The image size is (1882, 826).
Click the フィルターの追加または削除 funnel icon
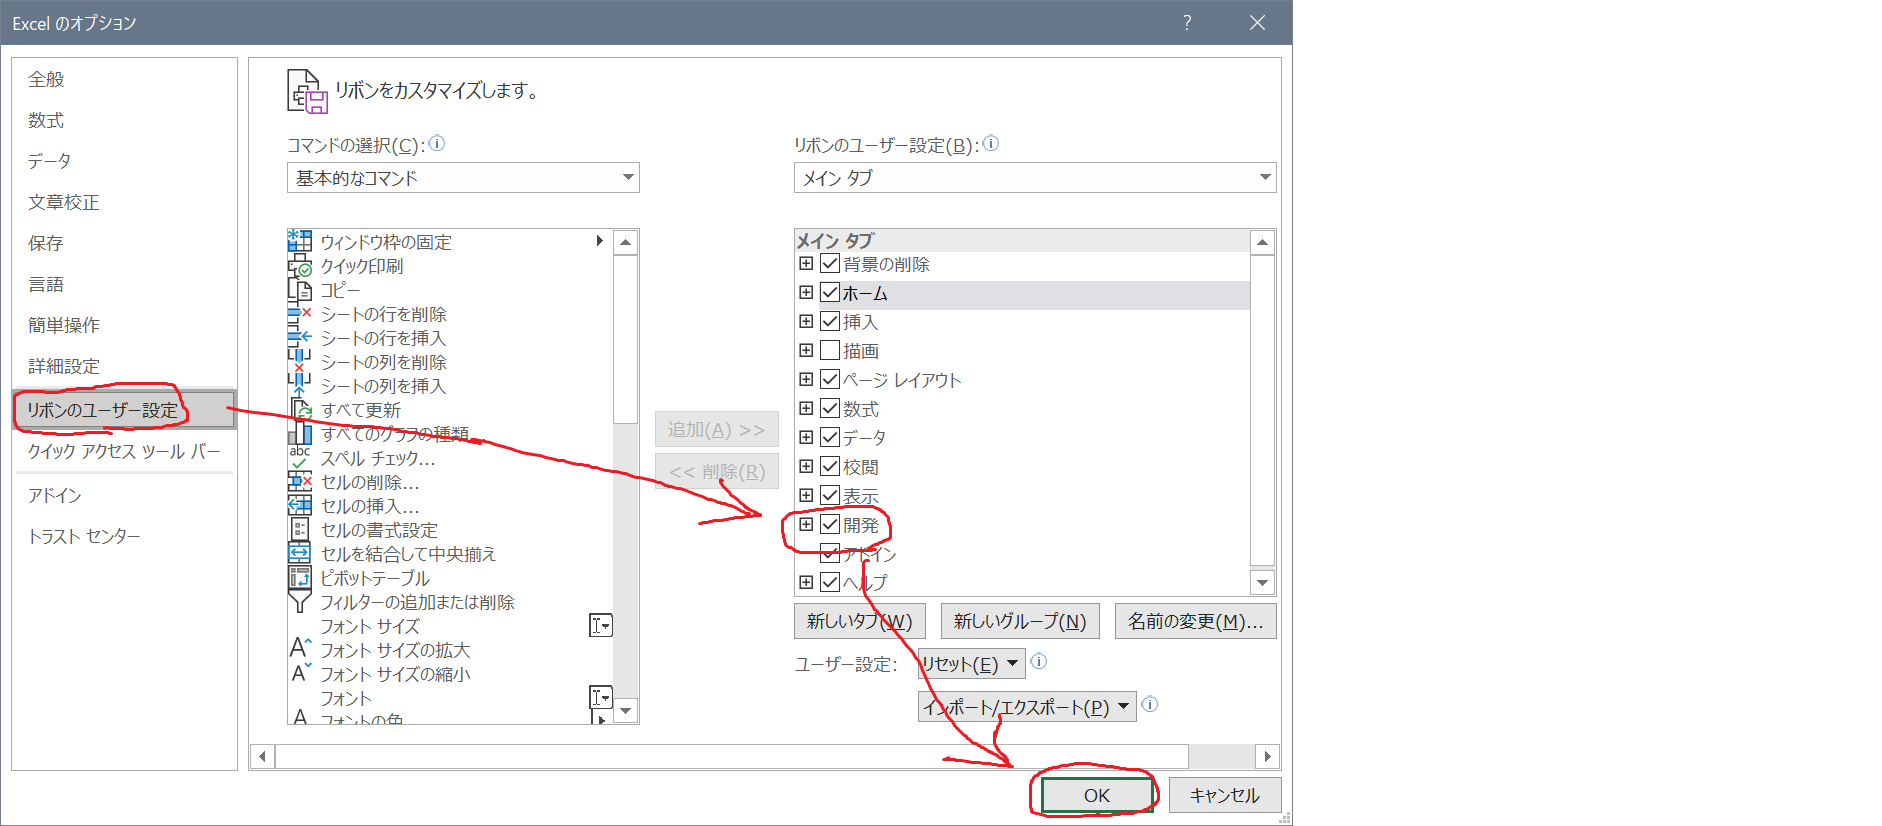tap(299, 602)
